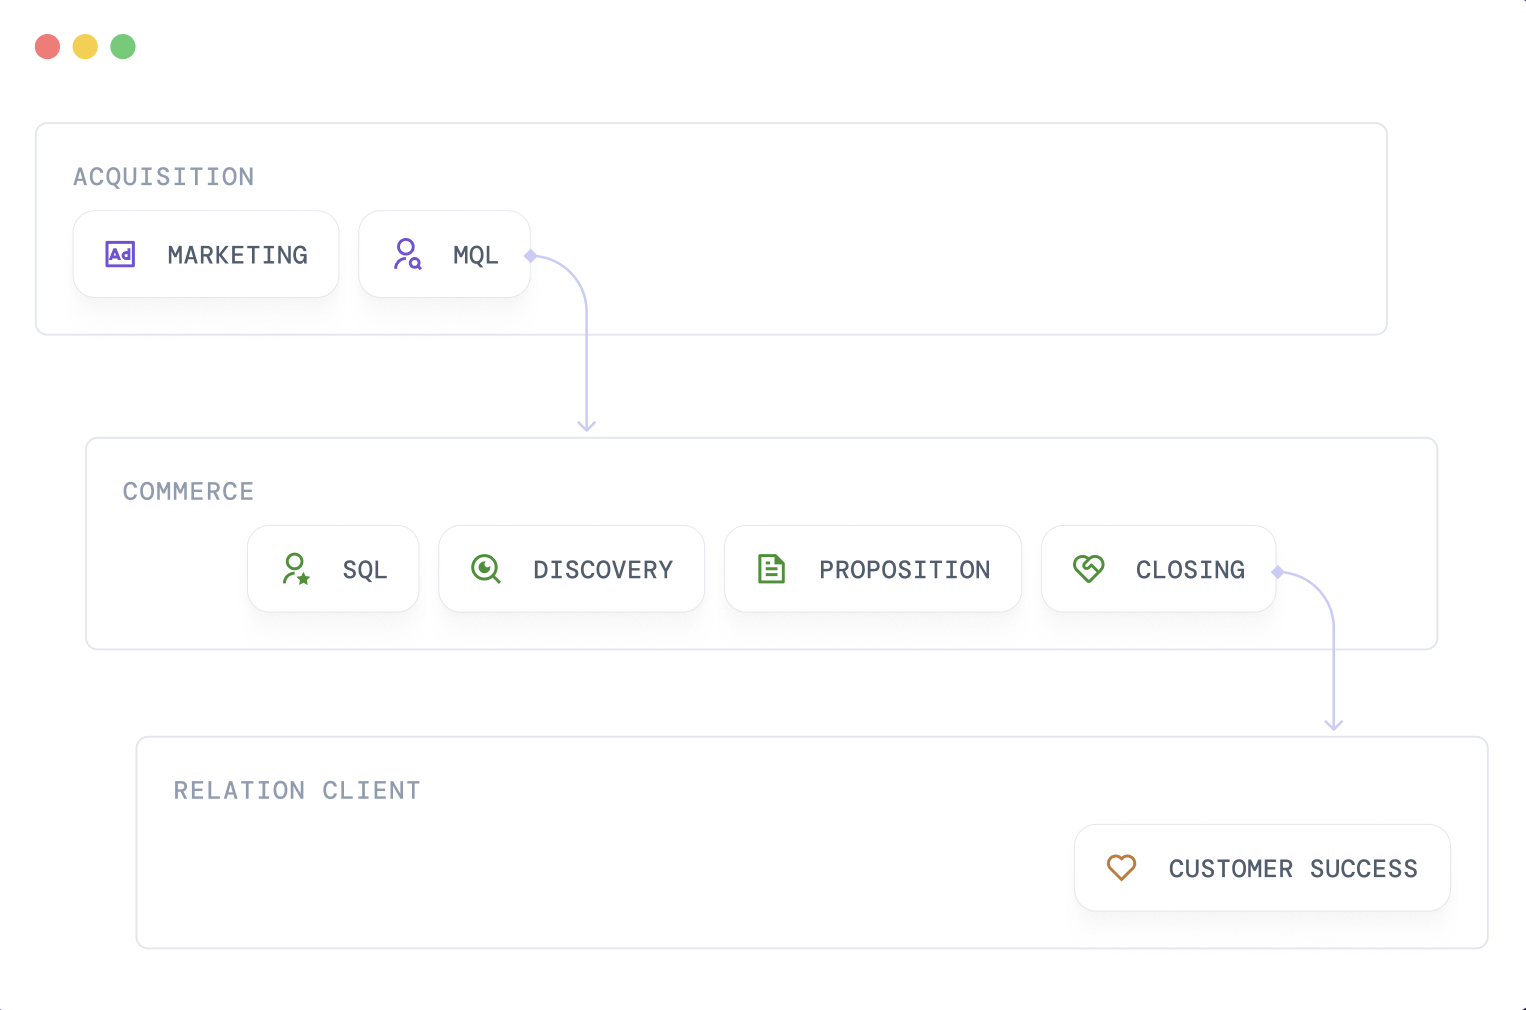
Task: Click the Closing handshake heart icon
Action: tap(1088, 569)
